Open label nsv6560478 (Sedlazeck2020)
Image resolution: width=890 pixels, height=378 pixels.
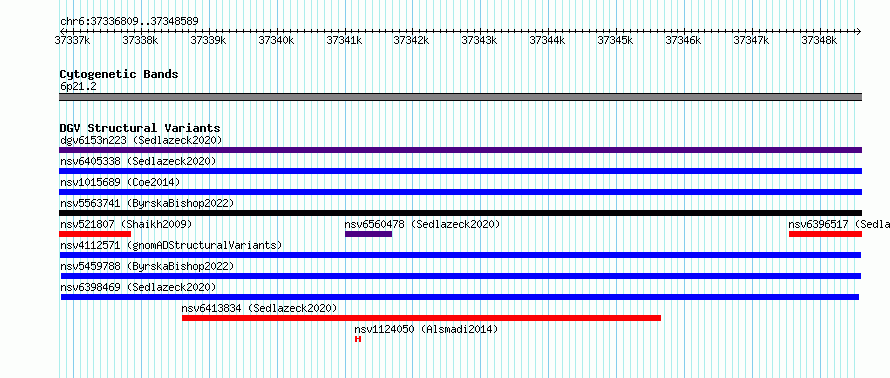click(x=422, y=224)
